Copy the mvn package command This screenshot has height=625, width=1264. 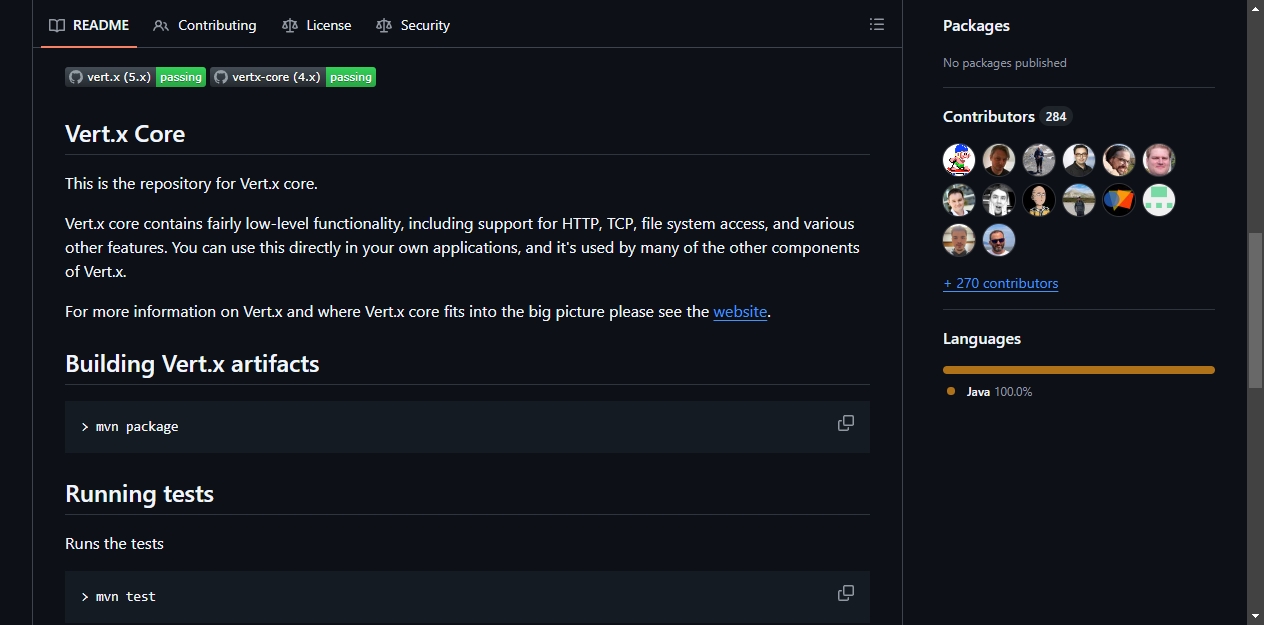[x=846, y=423]
